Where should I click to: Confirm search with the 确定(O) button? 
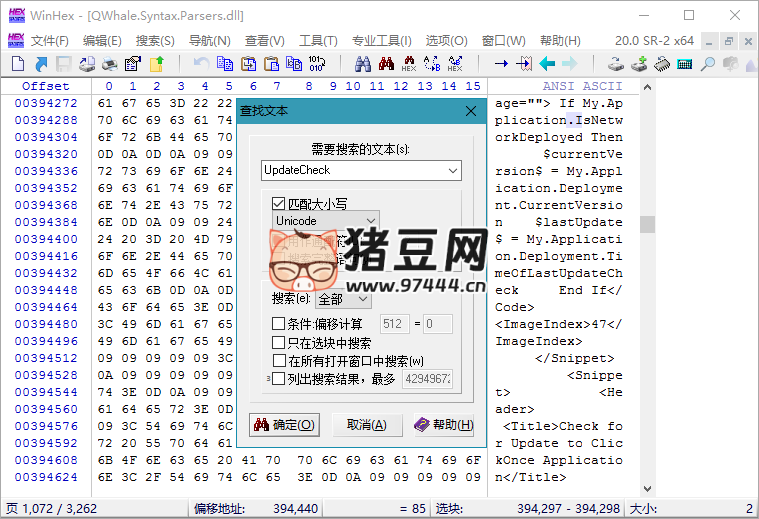(x=284, y=425)
